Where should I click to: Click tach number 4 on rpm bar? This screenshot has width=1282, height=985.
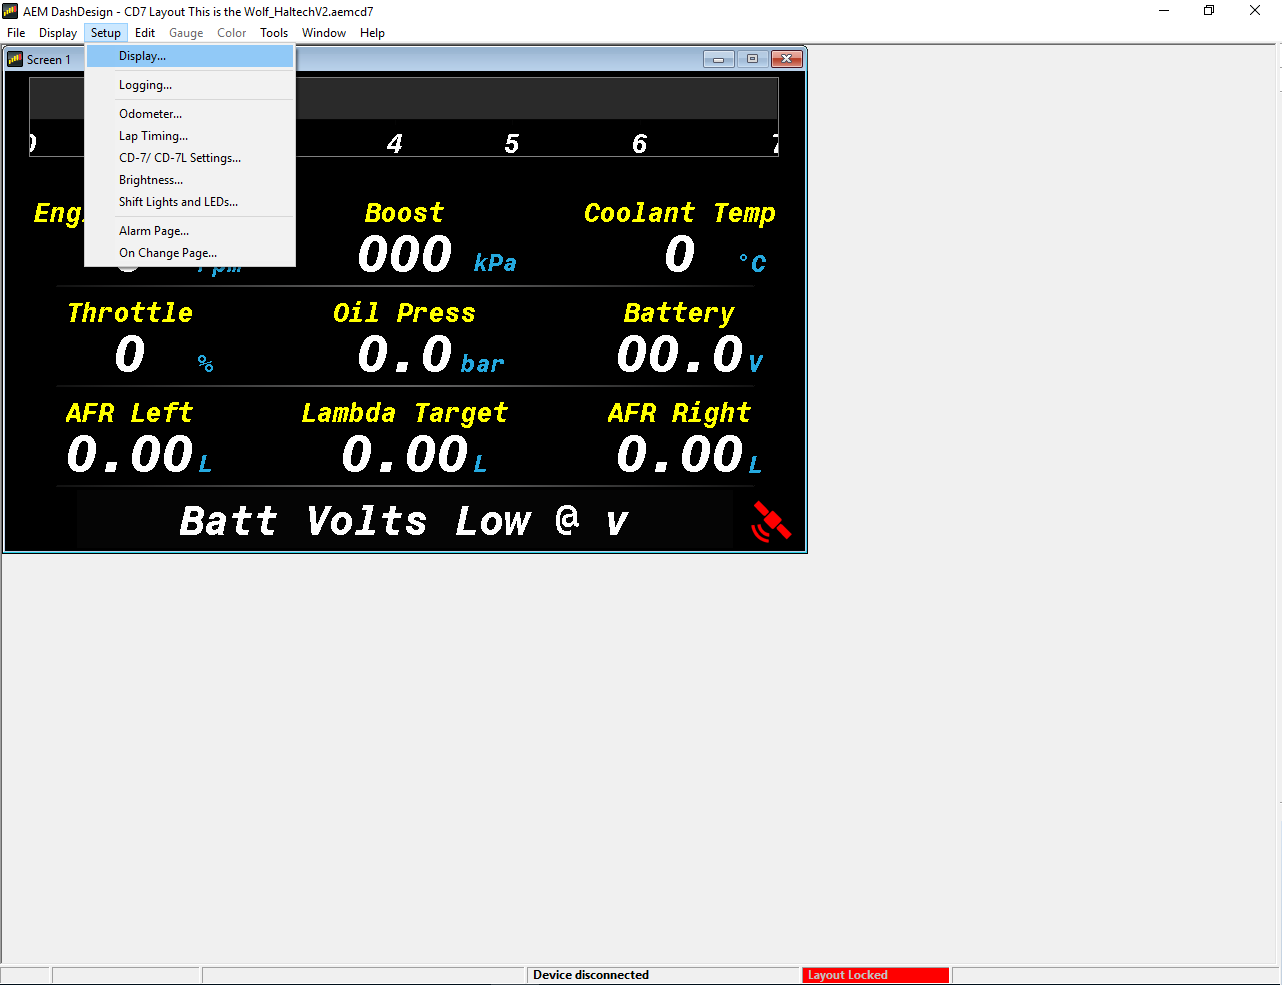click(x=395, y=144)
